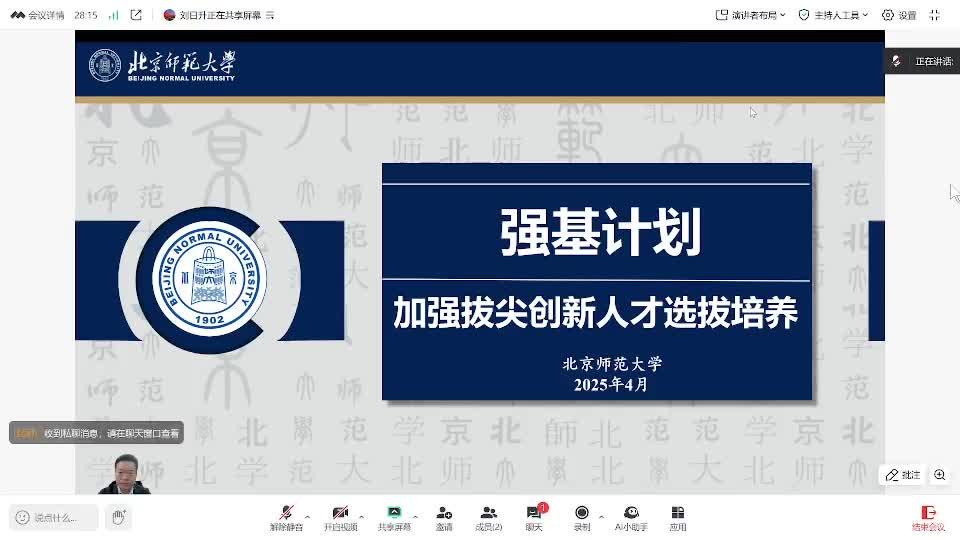
Task: Click the raise-hand reaction icon
Action: point(119,517)
